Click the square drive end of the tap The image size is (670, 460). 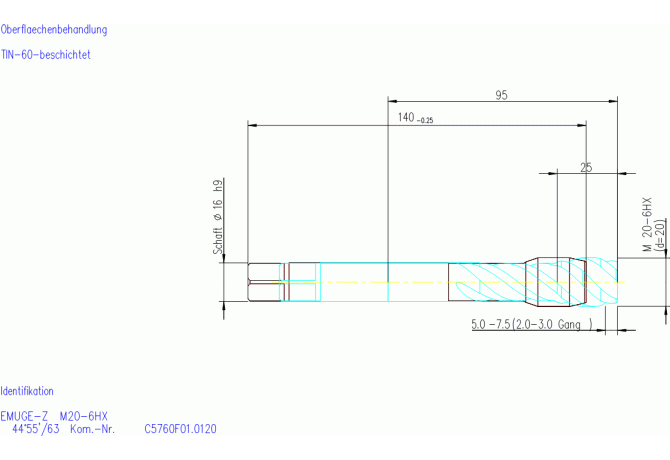pyautogui.click(x=264, y=282)
